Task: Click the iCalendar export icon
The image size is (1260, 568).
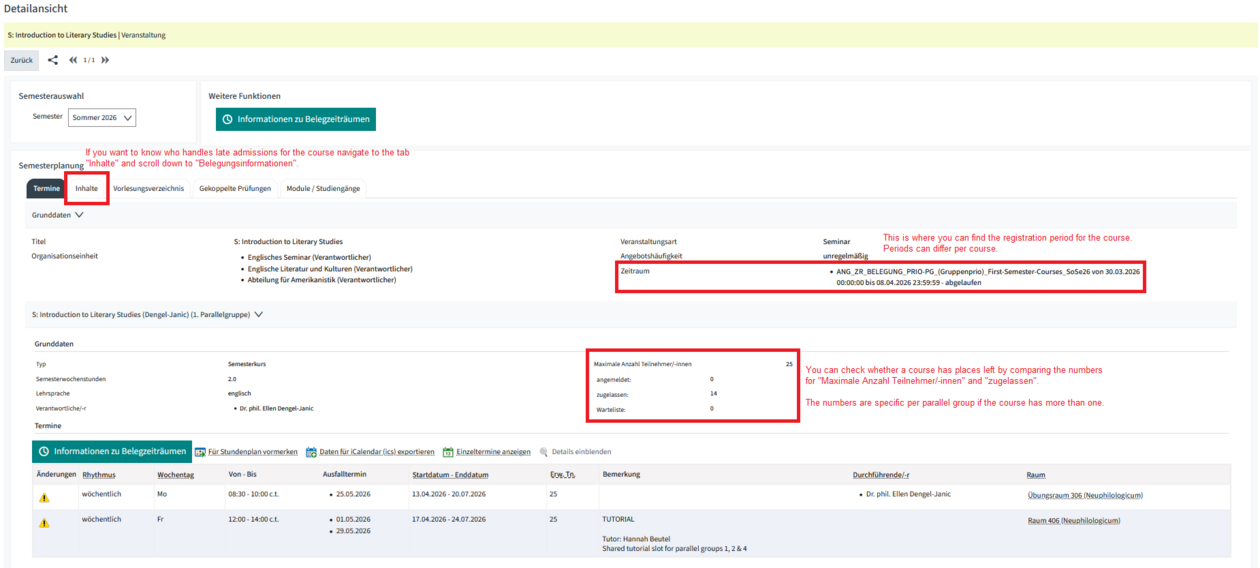Action: pos(311,452)
